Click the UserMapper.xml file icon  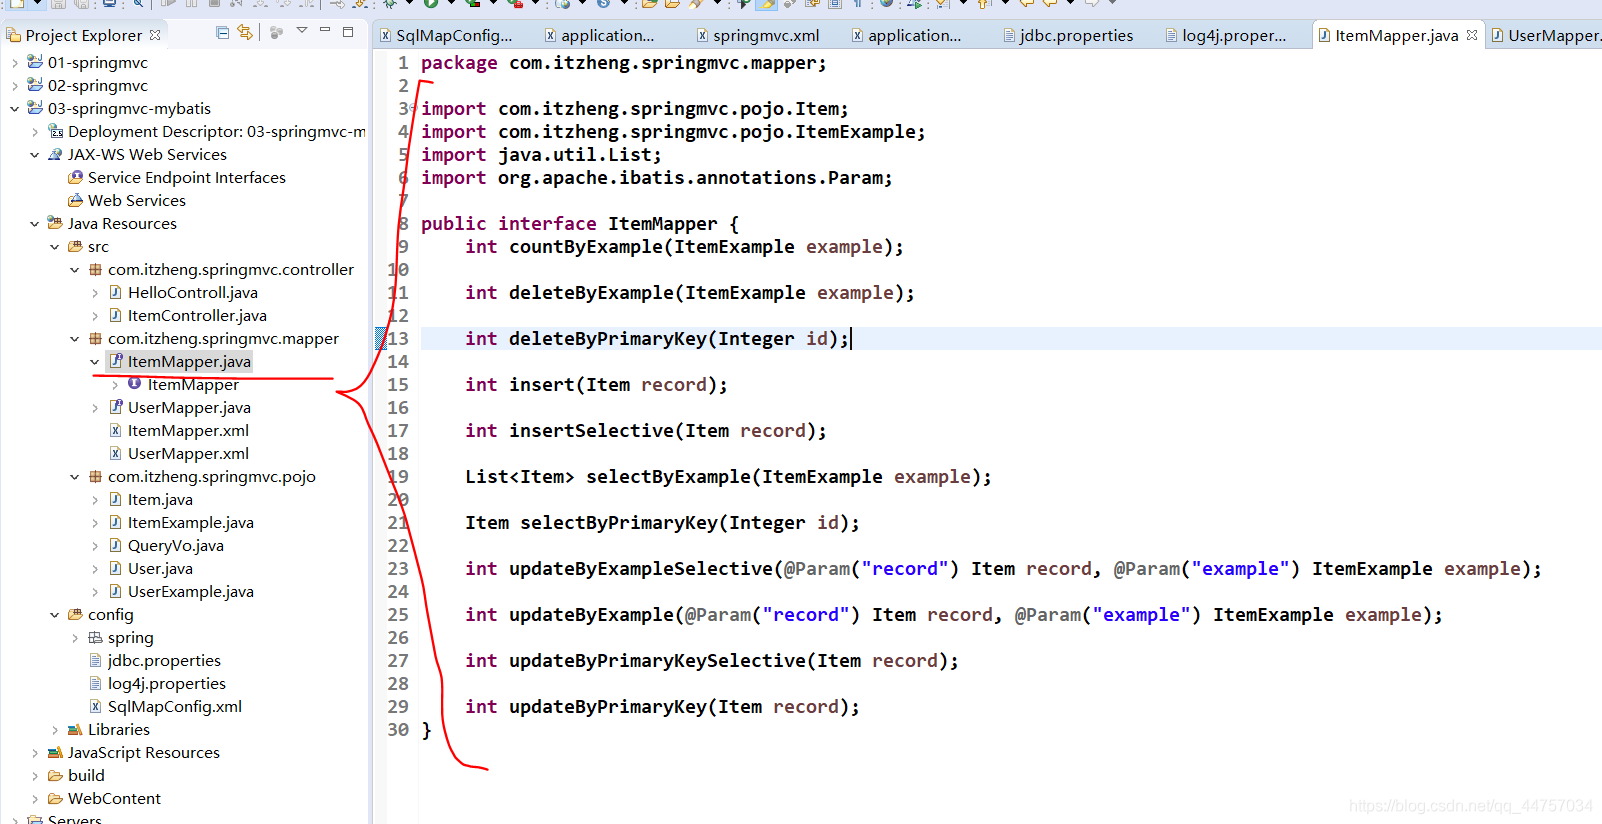tap(115, 453)
